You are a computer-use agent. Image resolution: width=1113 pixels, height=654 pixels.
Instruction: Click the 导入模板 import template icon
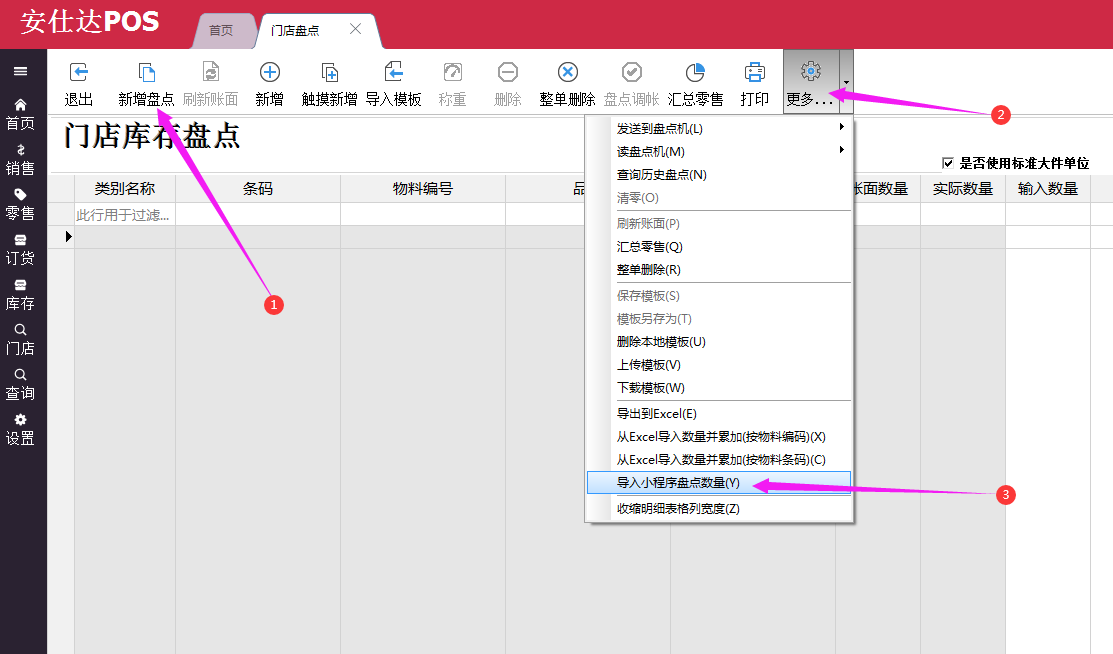pyautogui.click(x=393, y=73)
